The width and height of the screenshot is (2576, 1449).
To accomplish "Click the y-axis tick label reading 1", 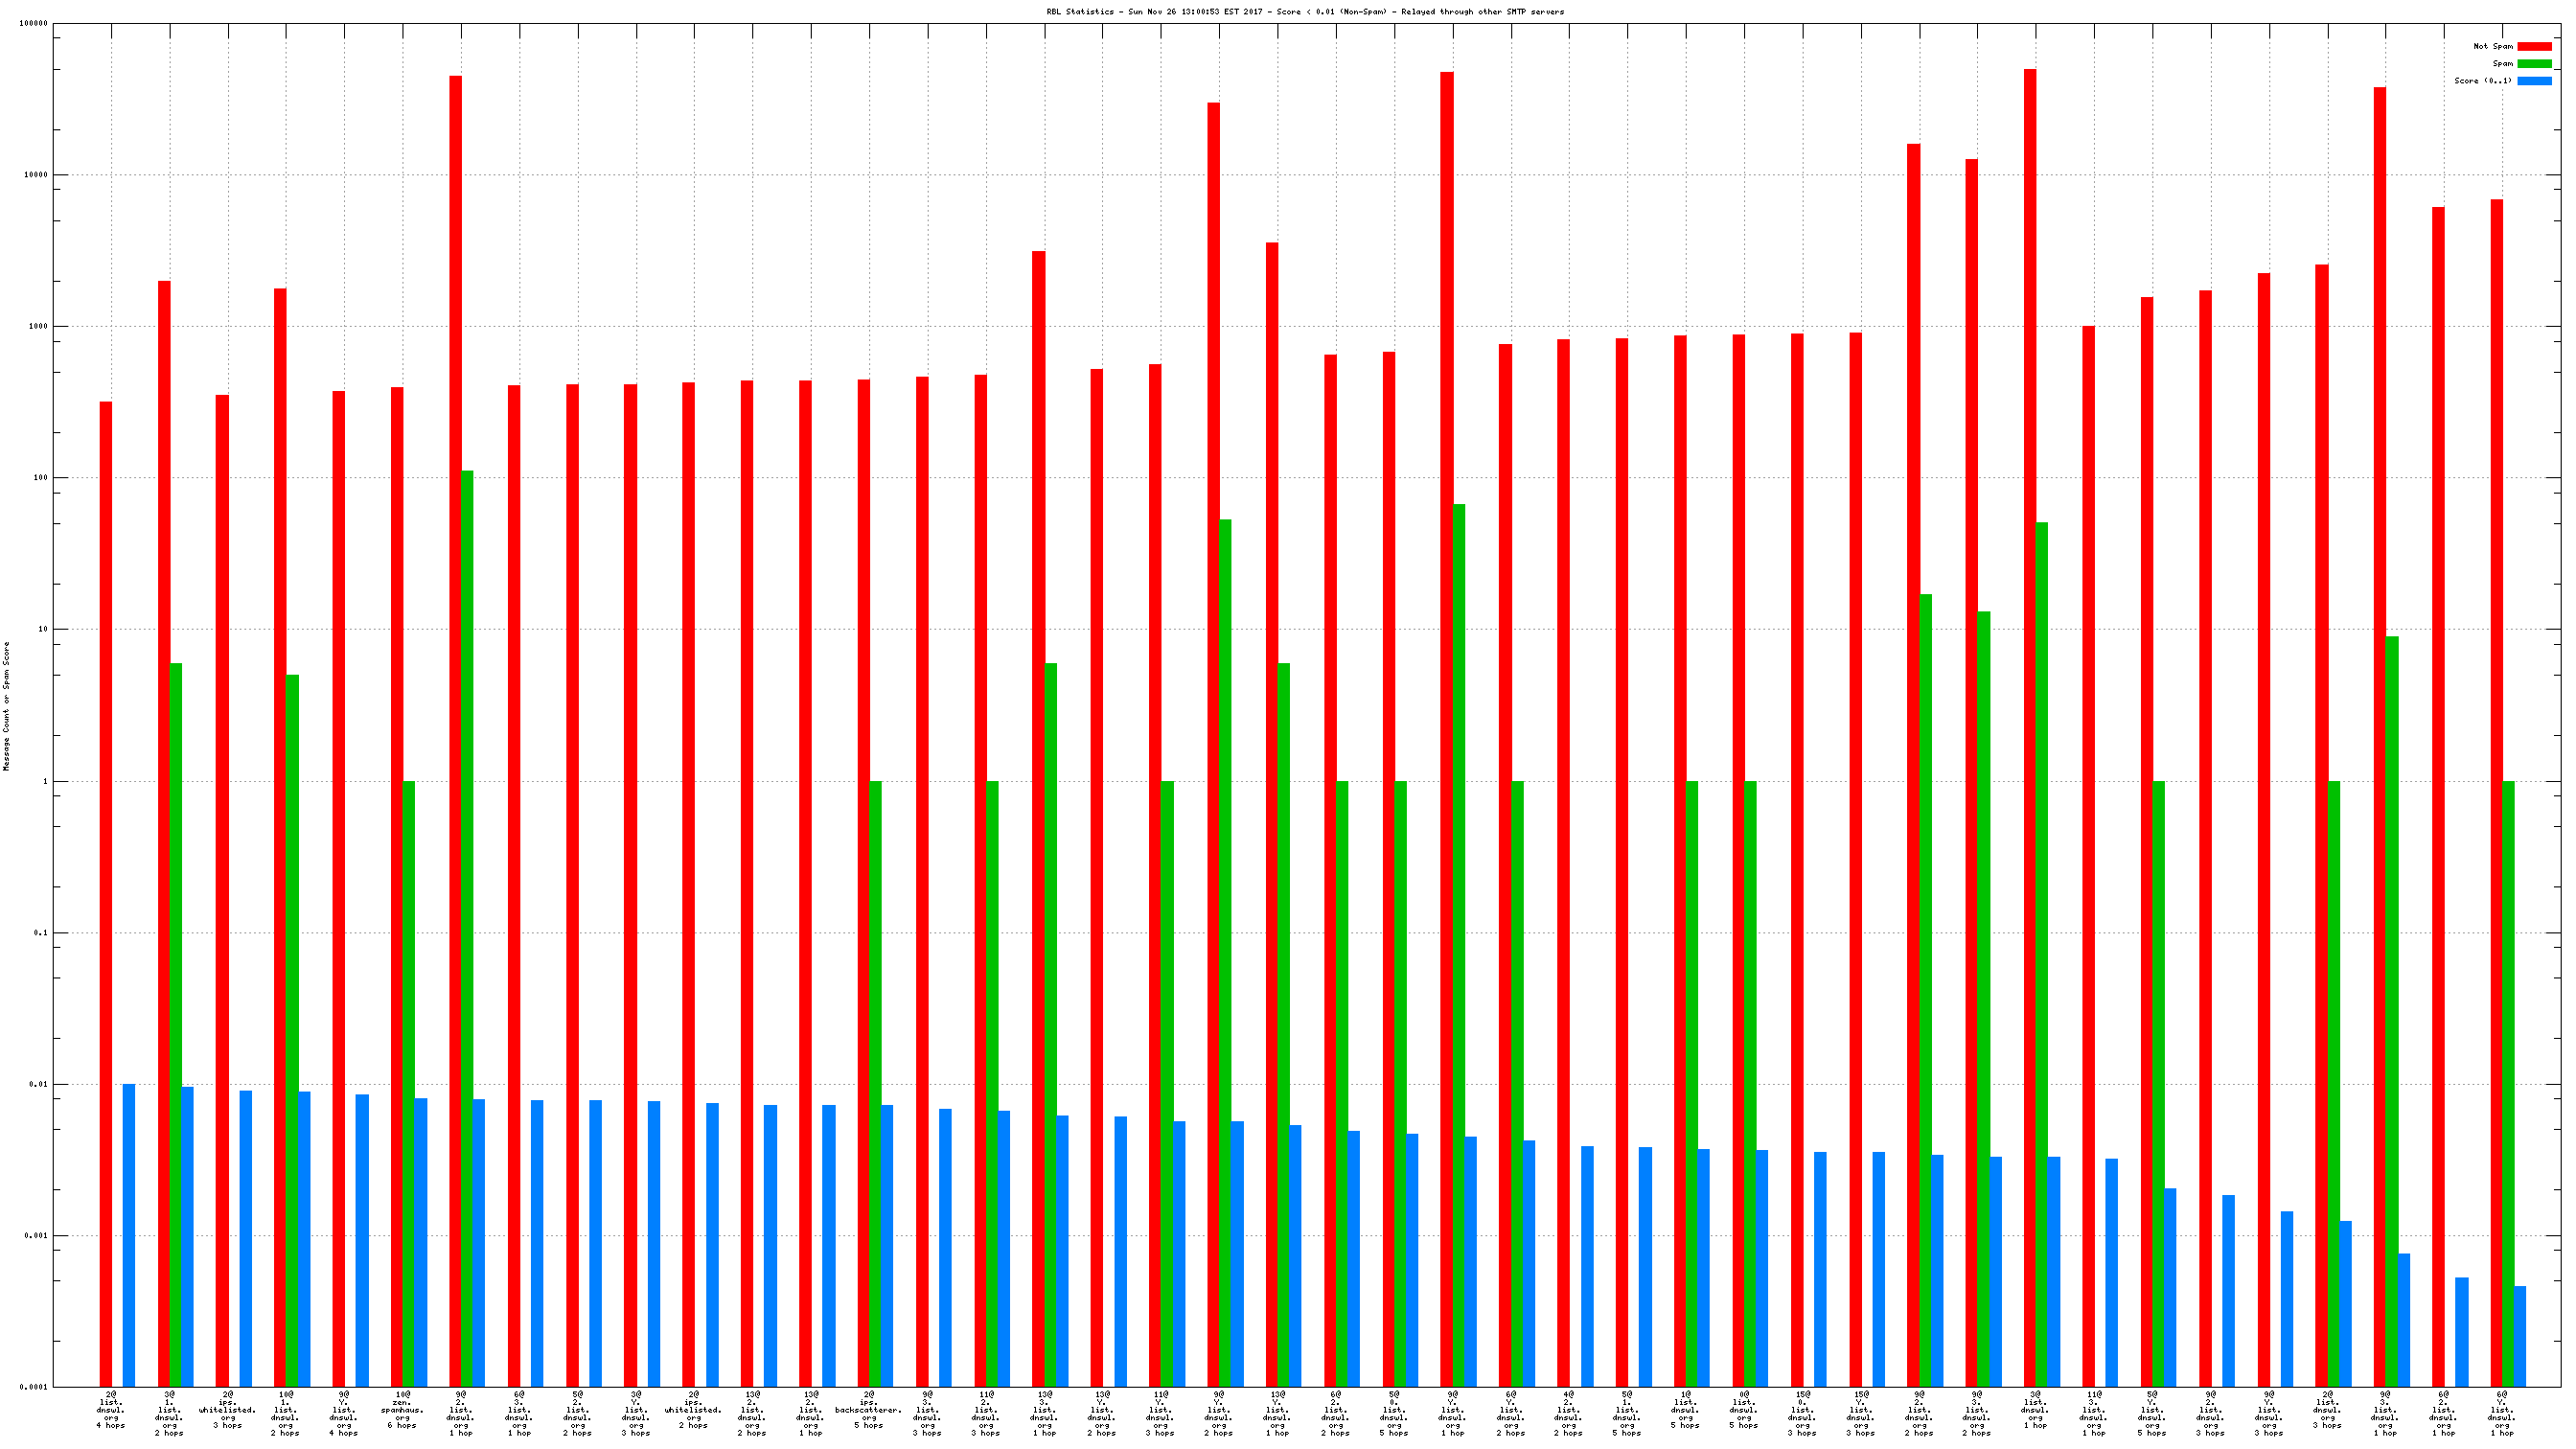I will coord(44,781).
